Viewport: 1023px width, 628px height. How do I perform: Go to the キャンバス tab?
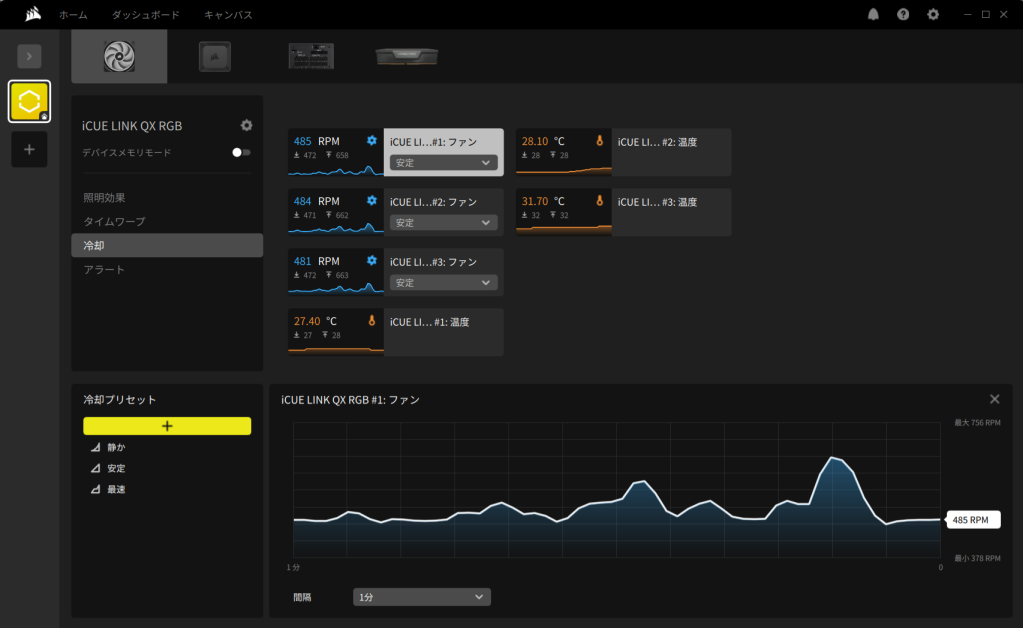click(228, 14)
